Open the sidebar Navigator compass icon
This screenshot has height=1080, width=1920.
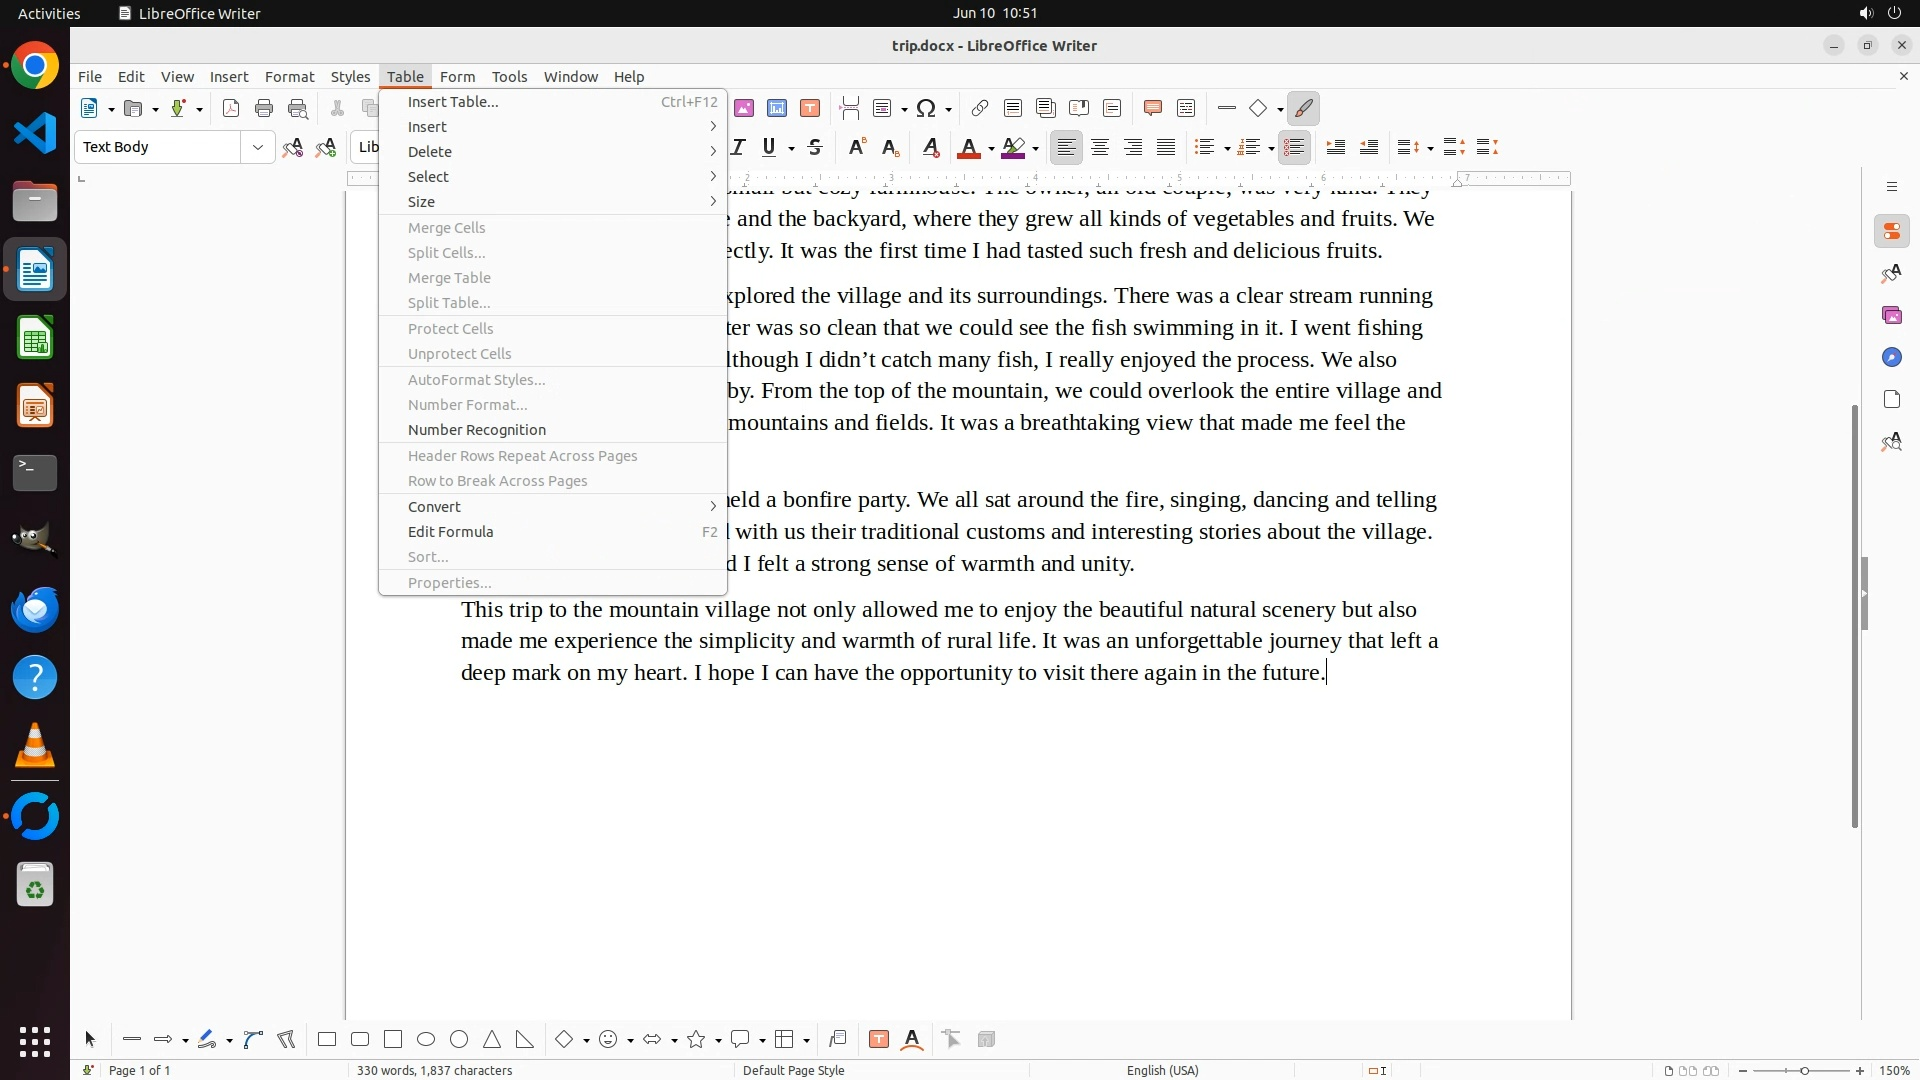[x=1891, y=357]
